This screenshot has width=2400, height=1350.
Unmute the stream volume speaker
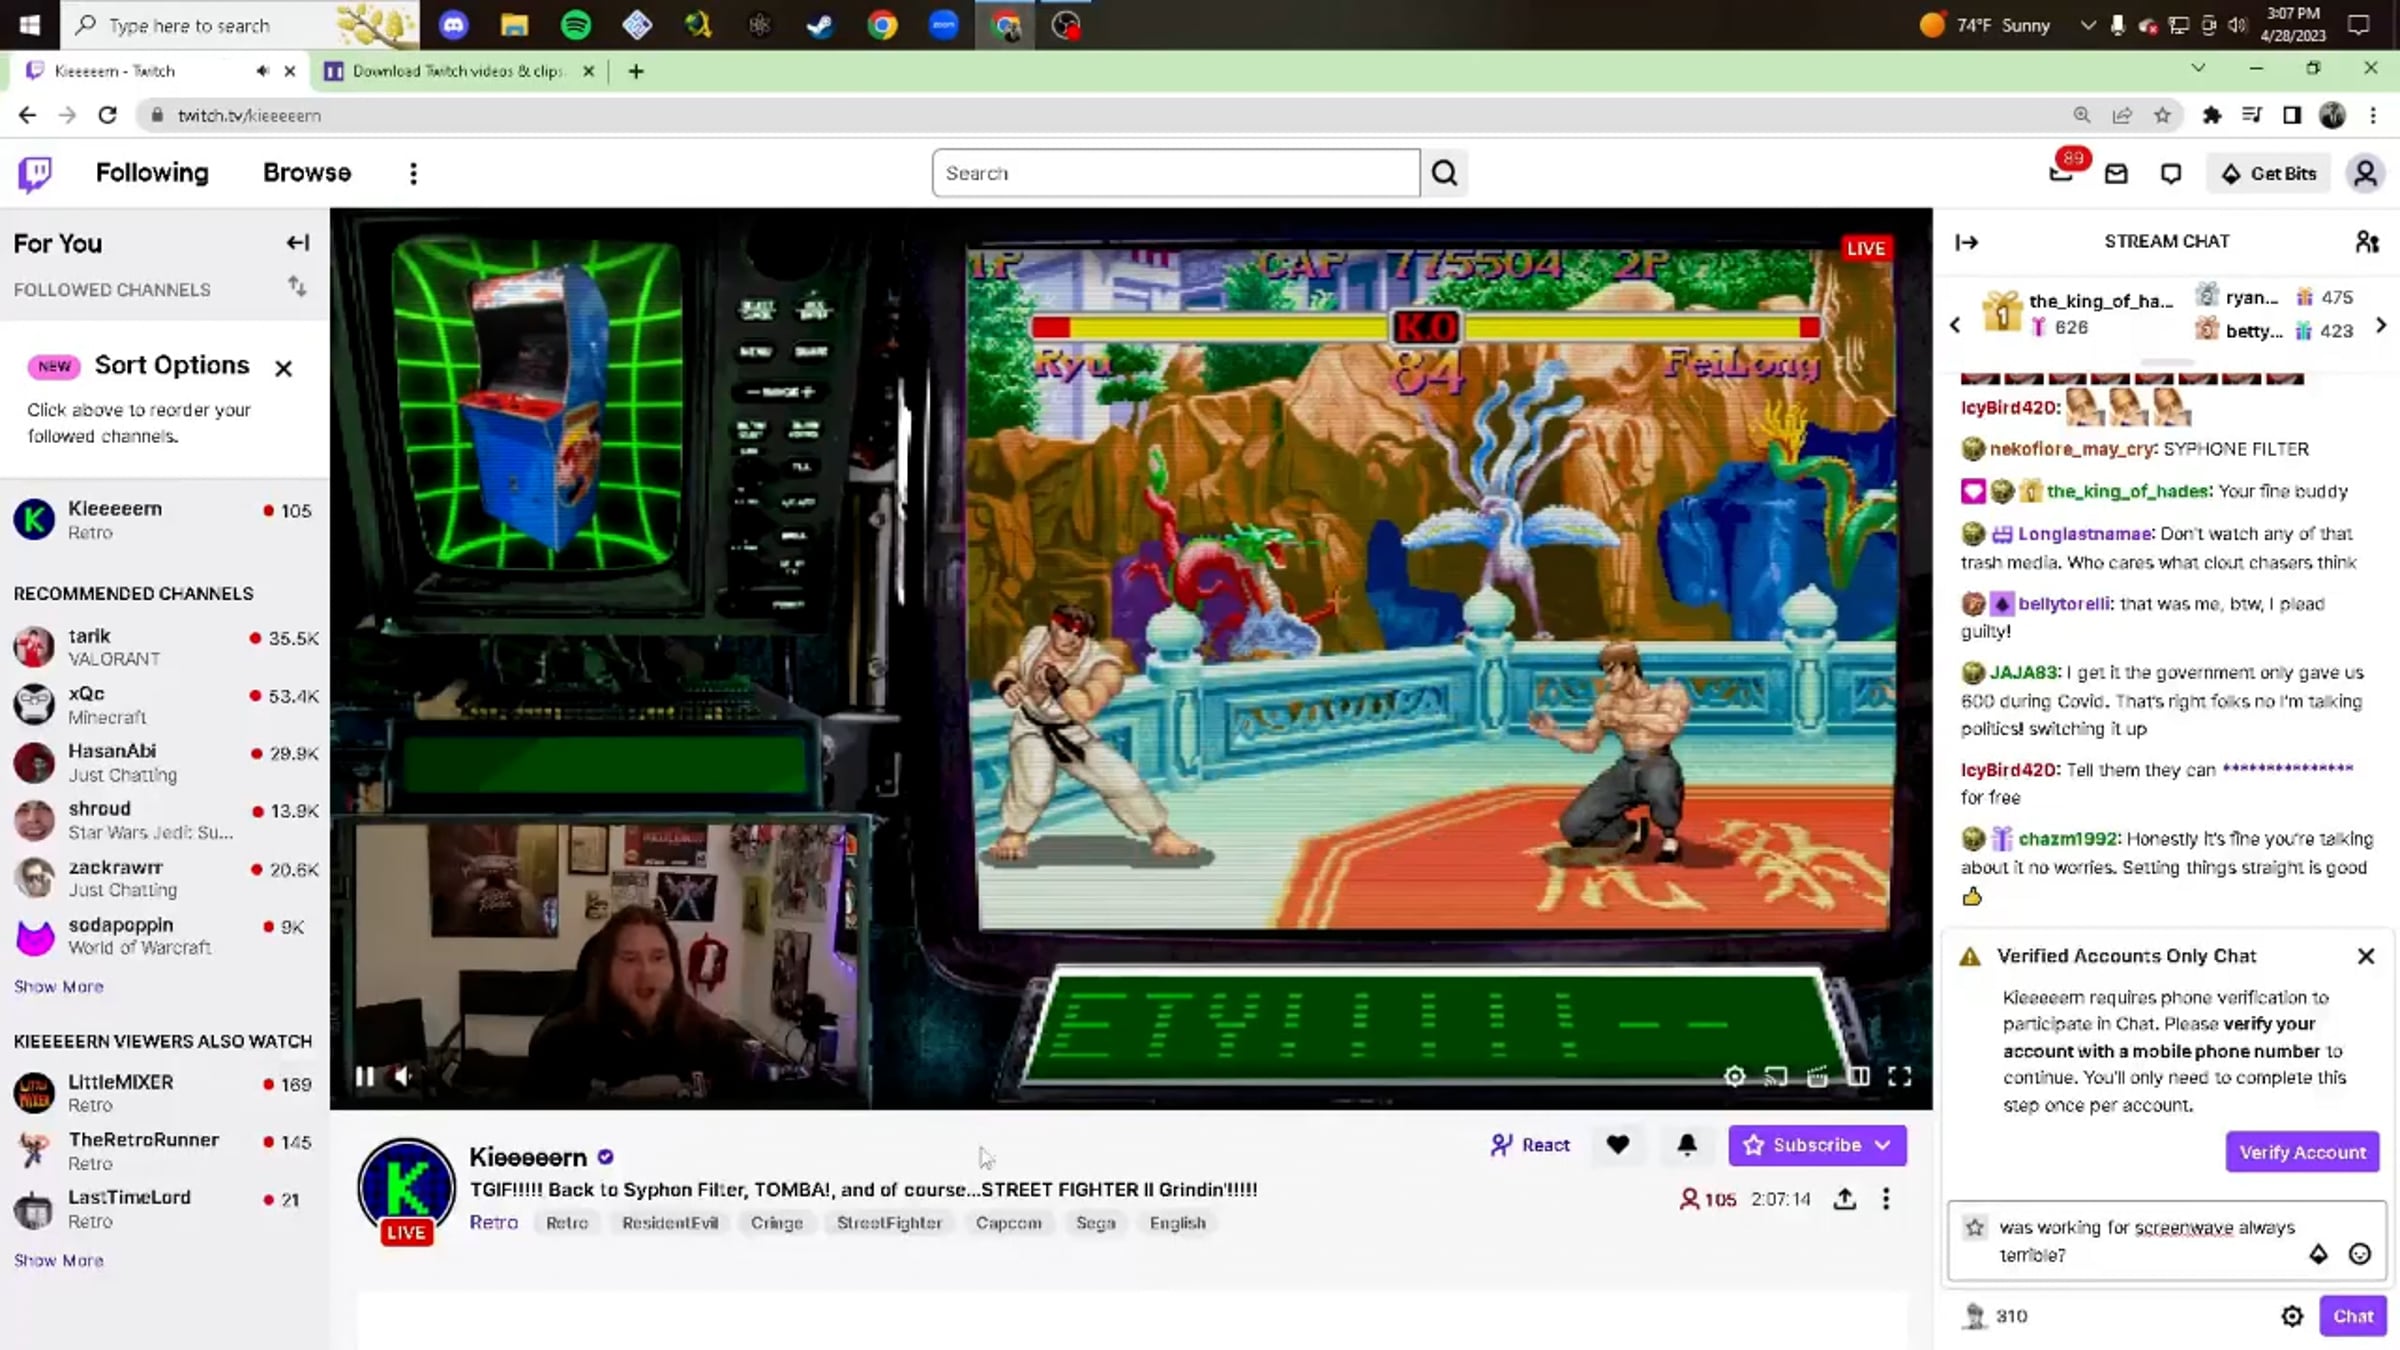pos(402,1076)
